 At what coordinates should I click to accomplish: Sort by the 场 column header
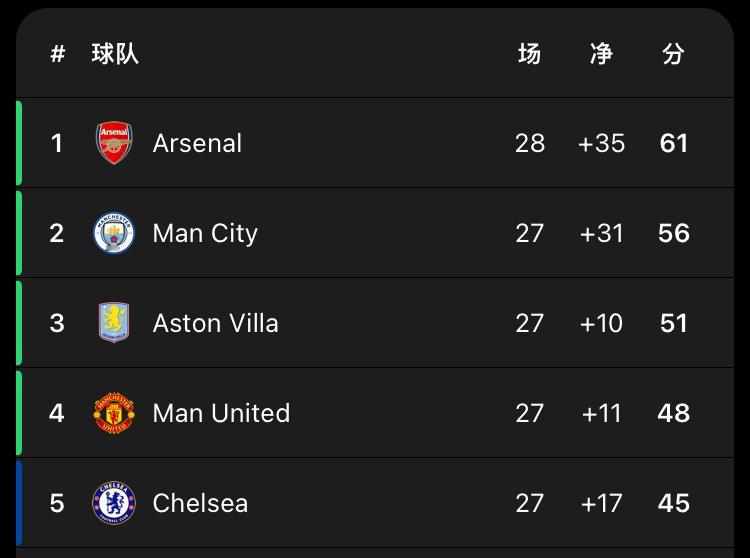pyautogui.click(x=529, y=54)
